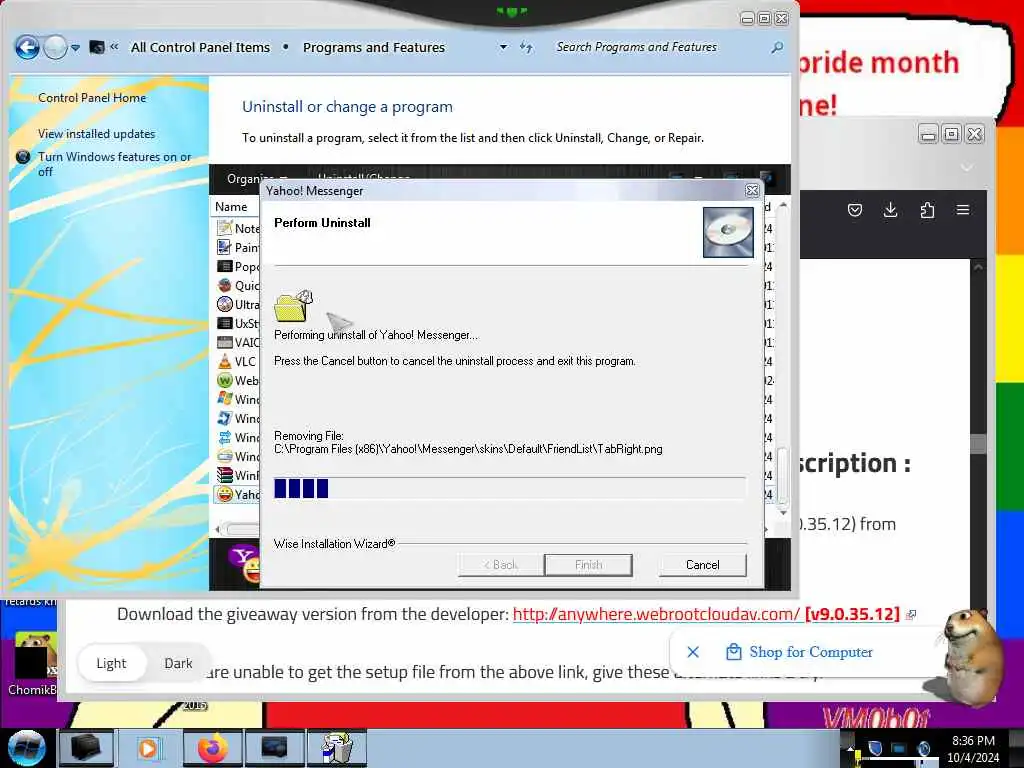Open the recent pages dropdown arrow
This screenshot has width=1024, height=768.
(76, 48)
